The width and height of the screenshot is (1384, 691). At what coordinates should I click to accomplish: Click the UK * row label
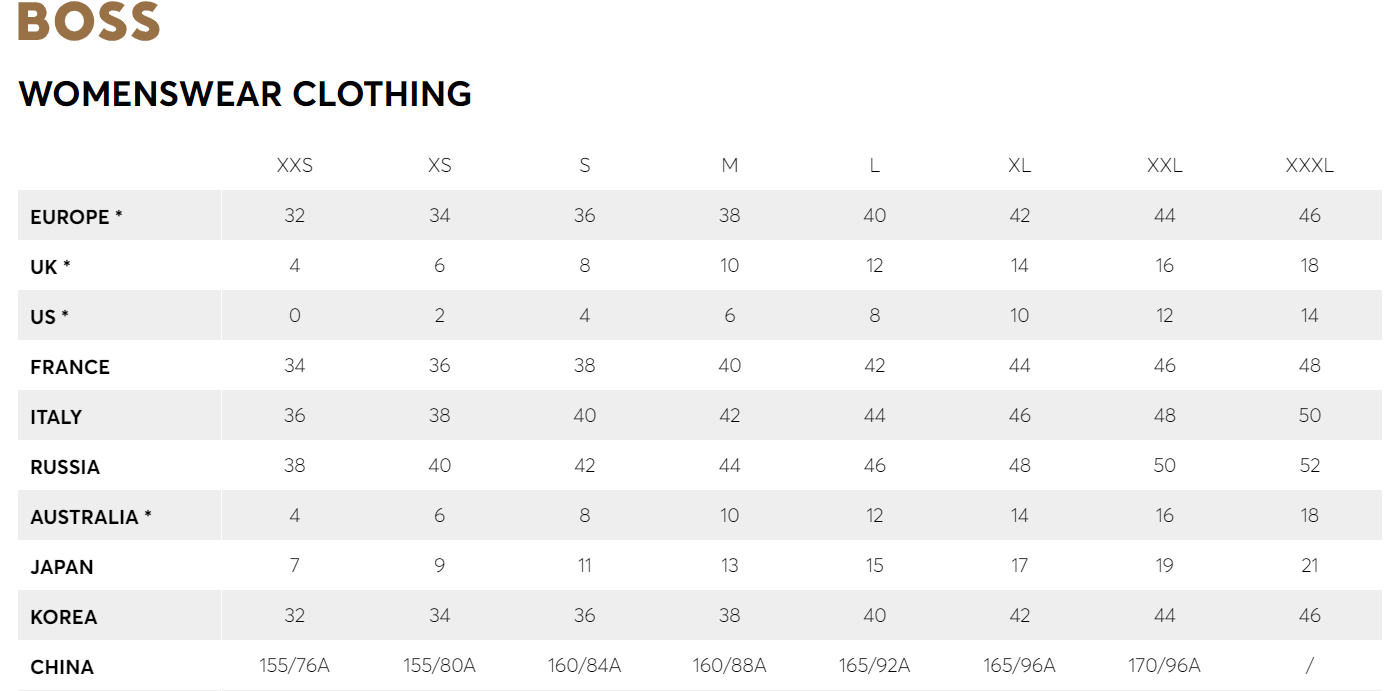point(50,267)
